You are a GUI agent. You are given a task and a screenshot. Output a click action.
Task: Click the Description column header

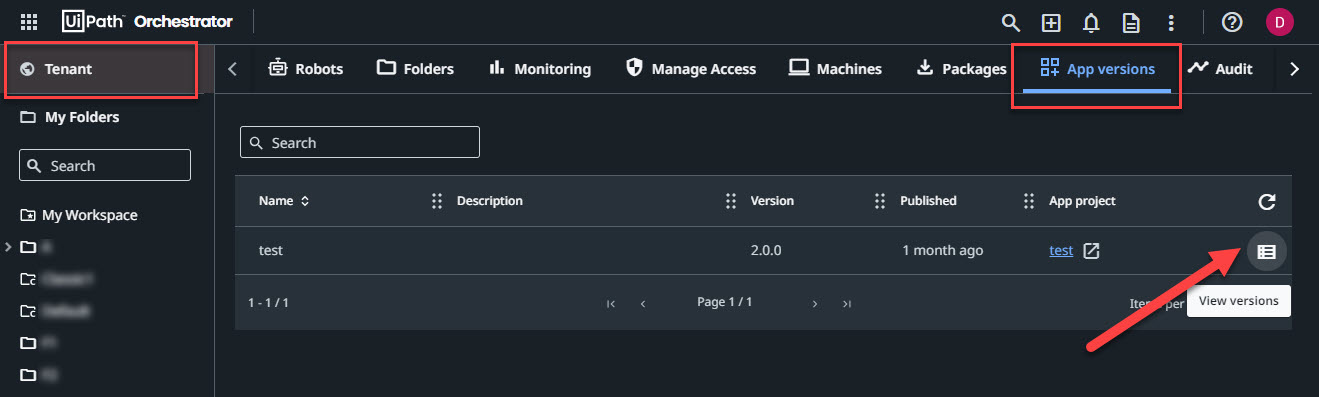(490, 201)
